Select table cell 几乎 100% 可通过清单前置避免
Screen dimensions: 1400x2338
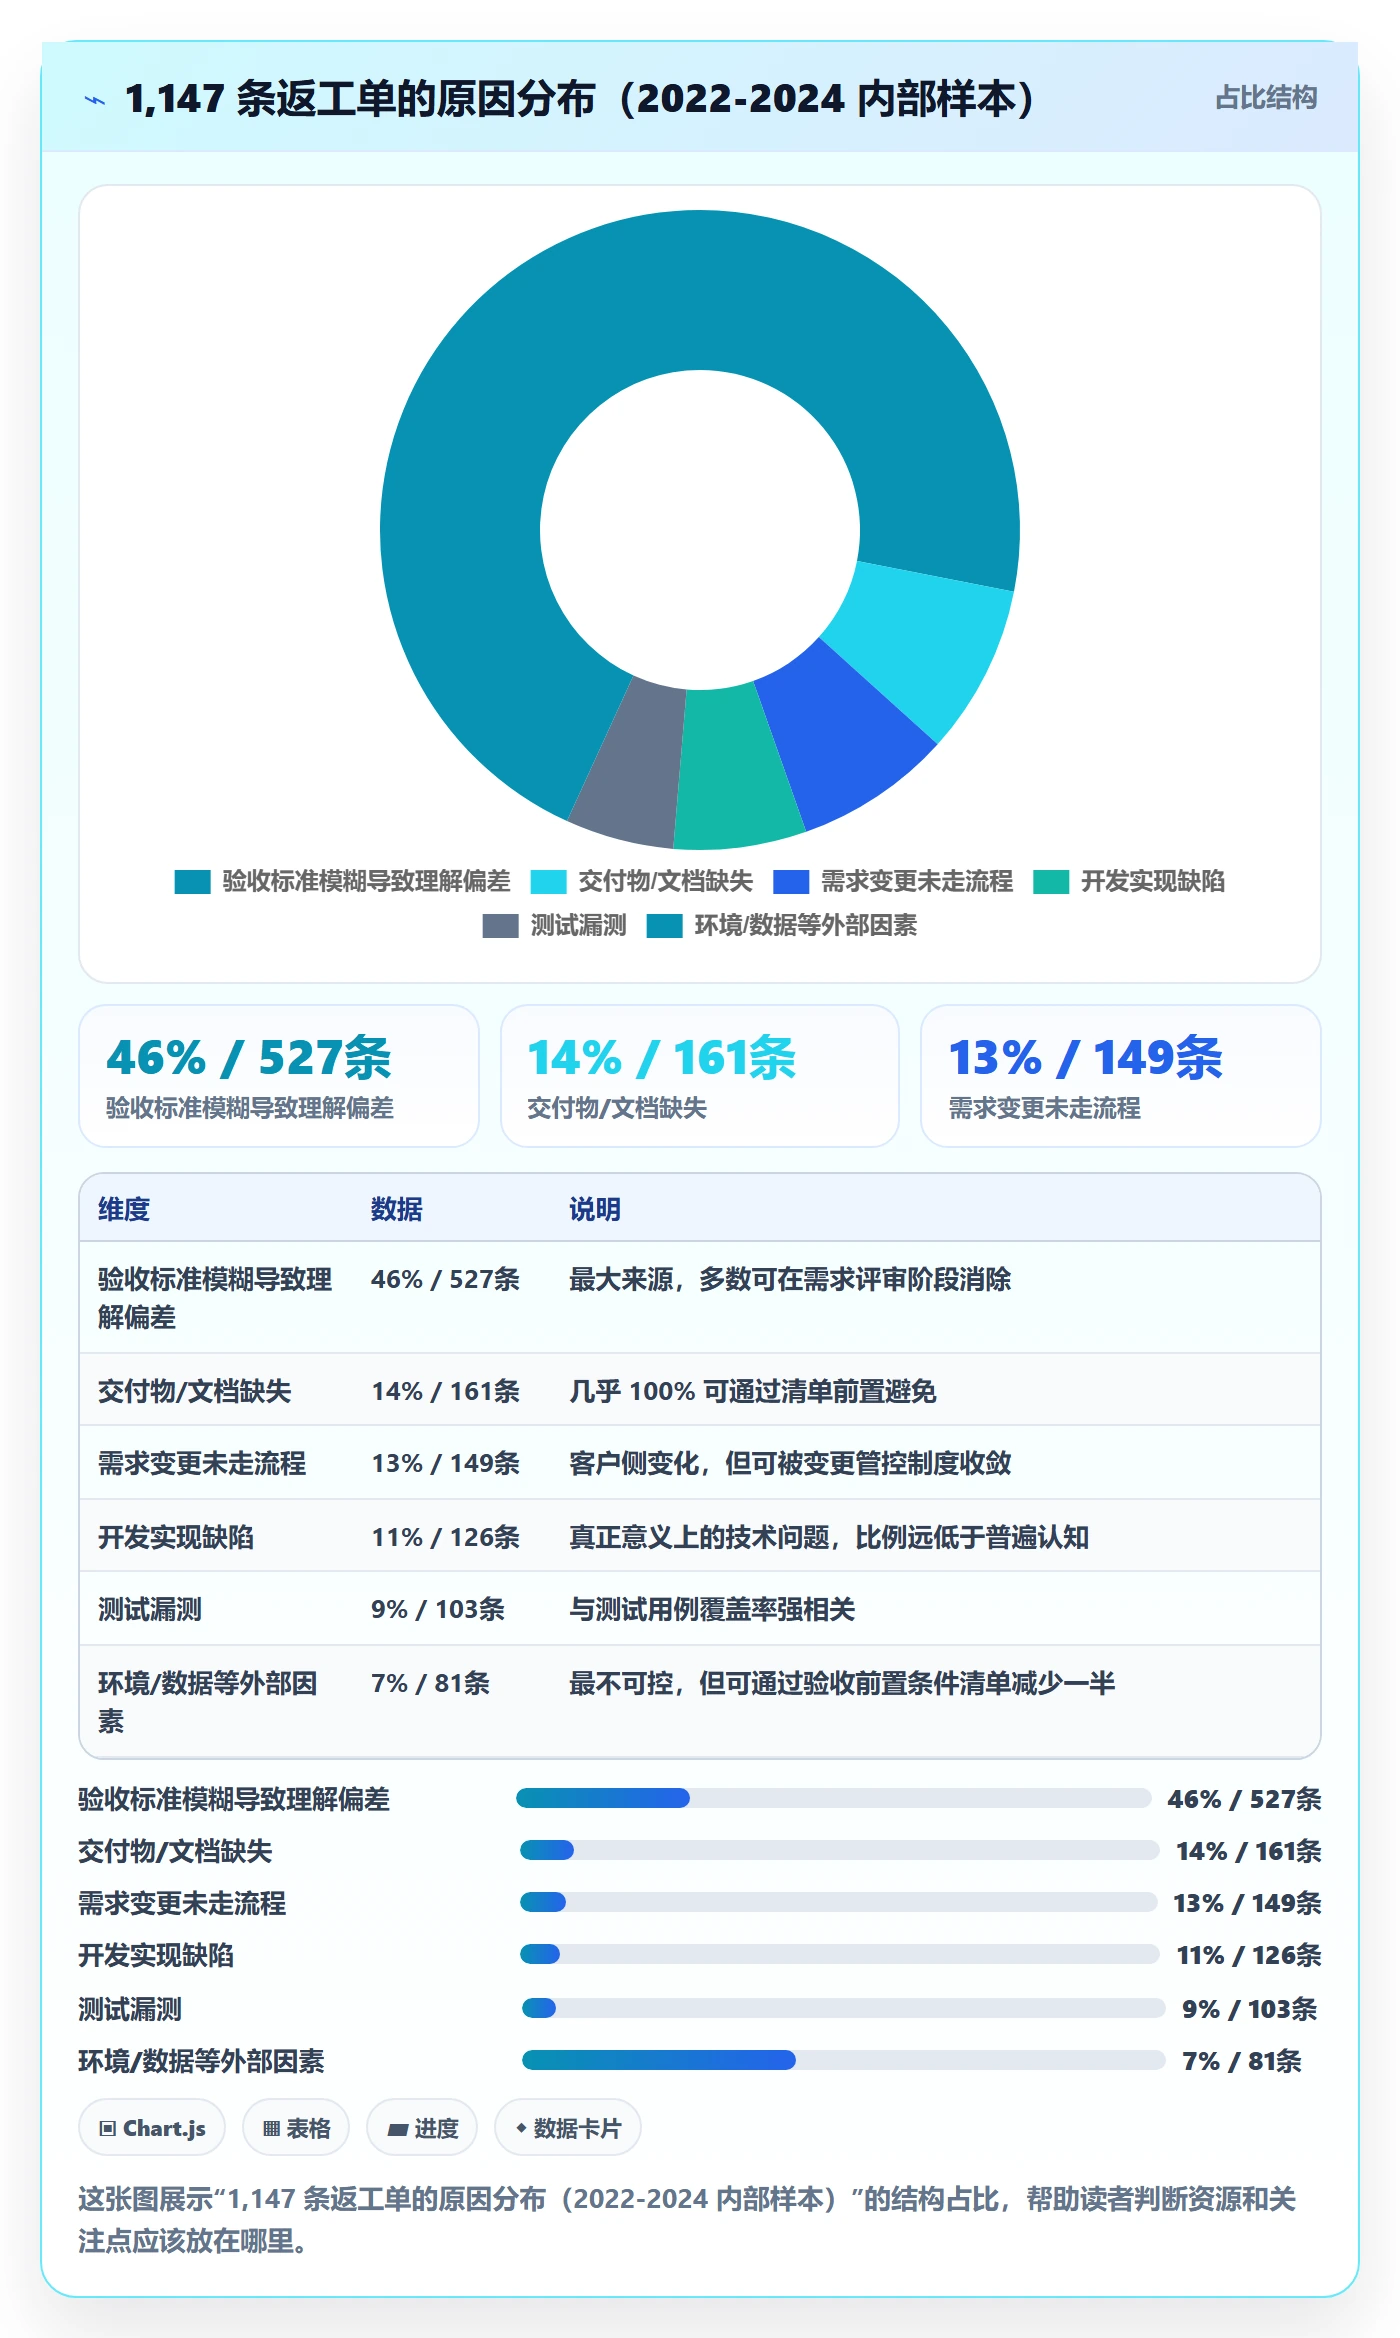753,1391
